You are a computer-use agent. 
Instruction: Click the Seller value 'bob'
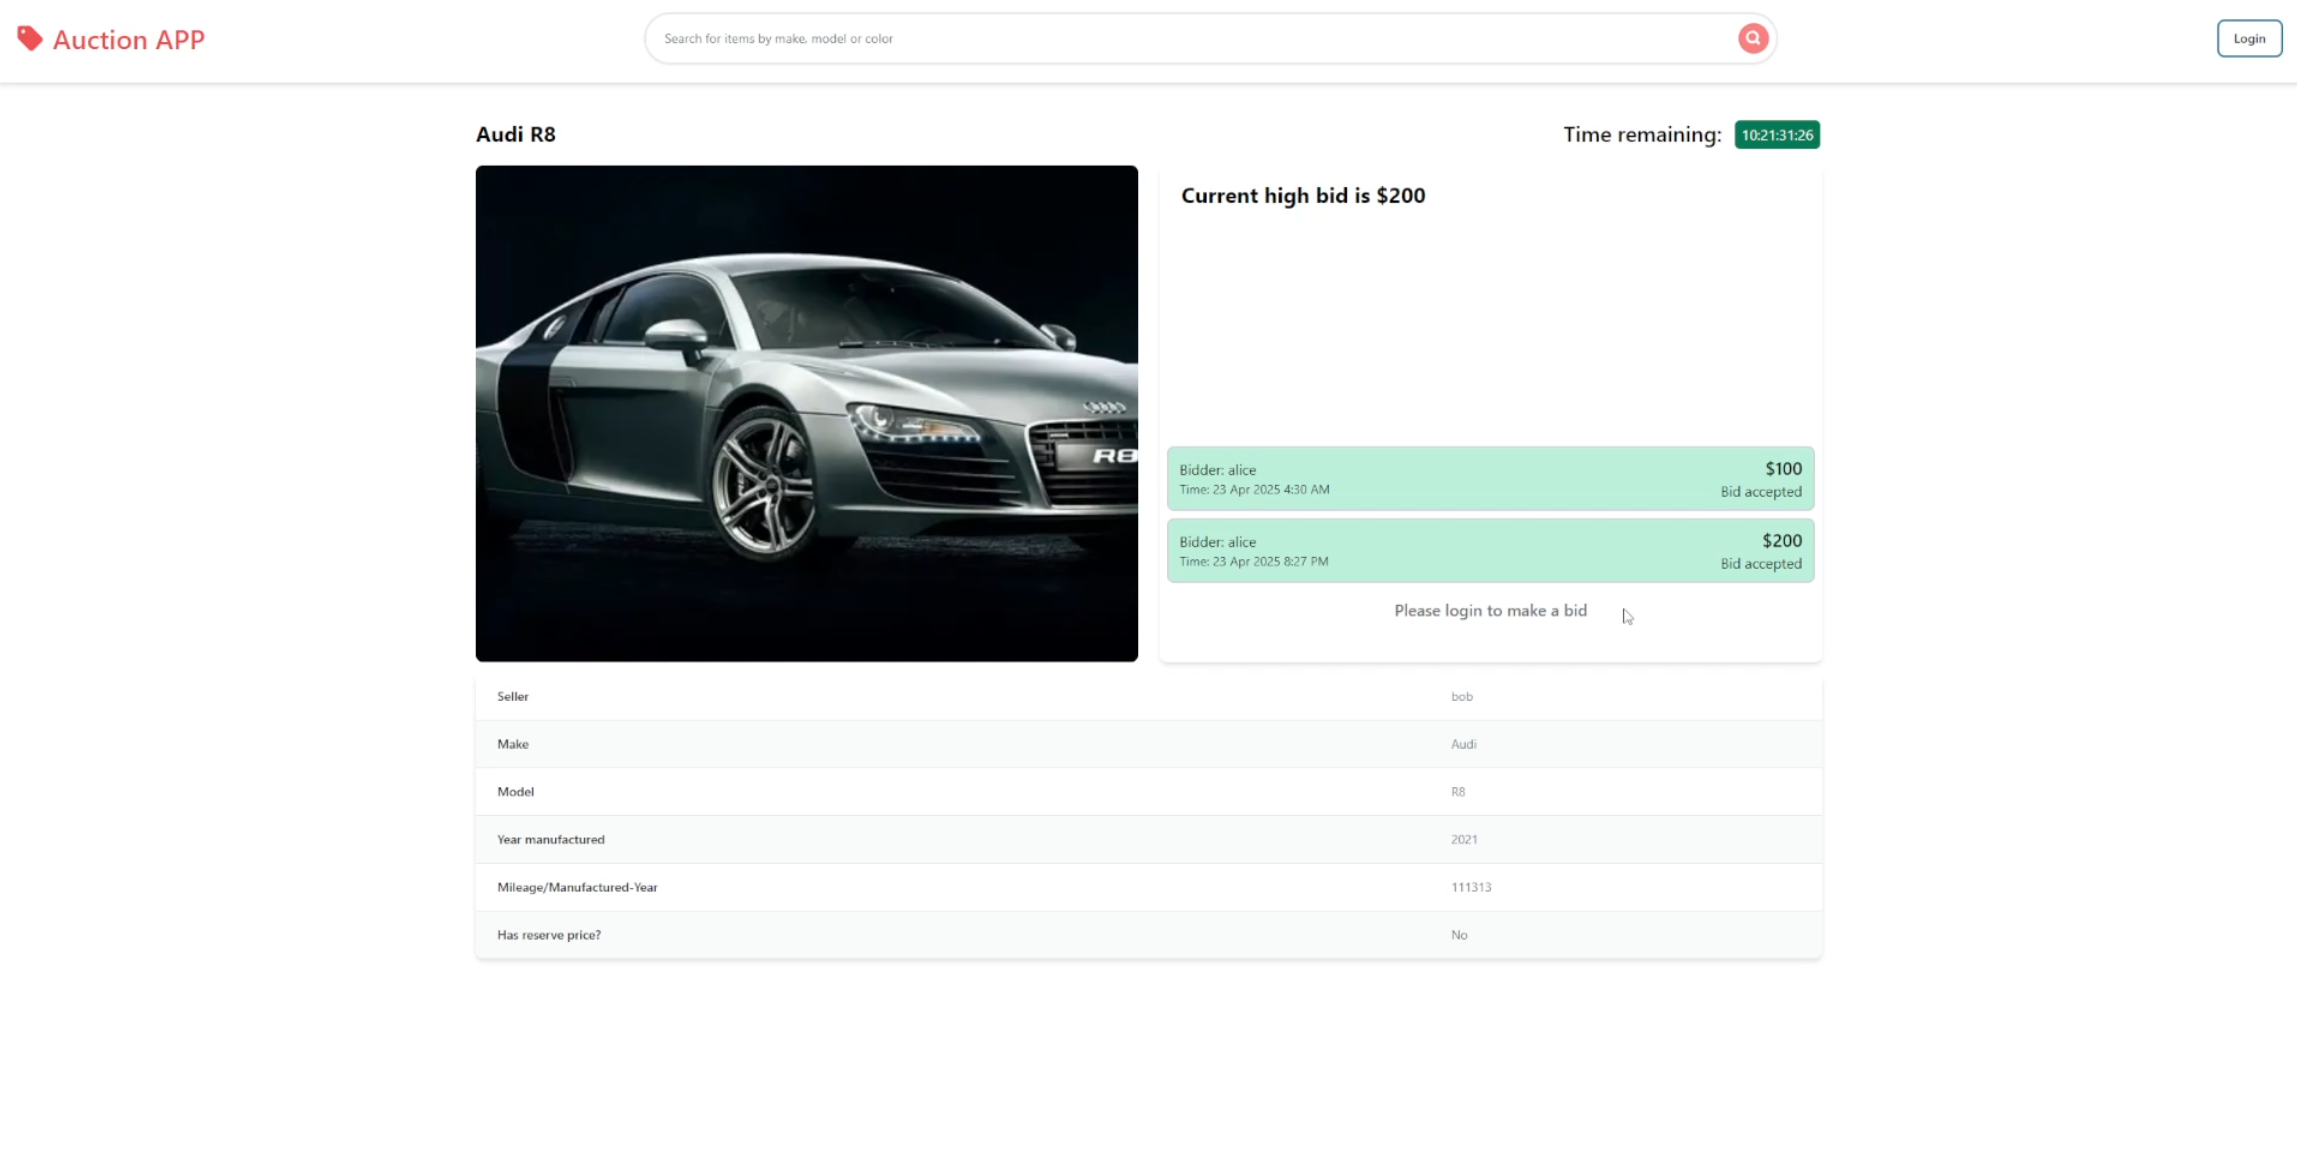pos(1462,697)
